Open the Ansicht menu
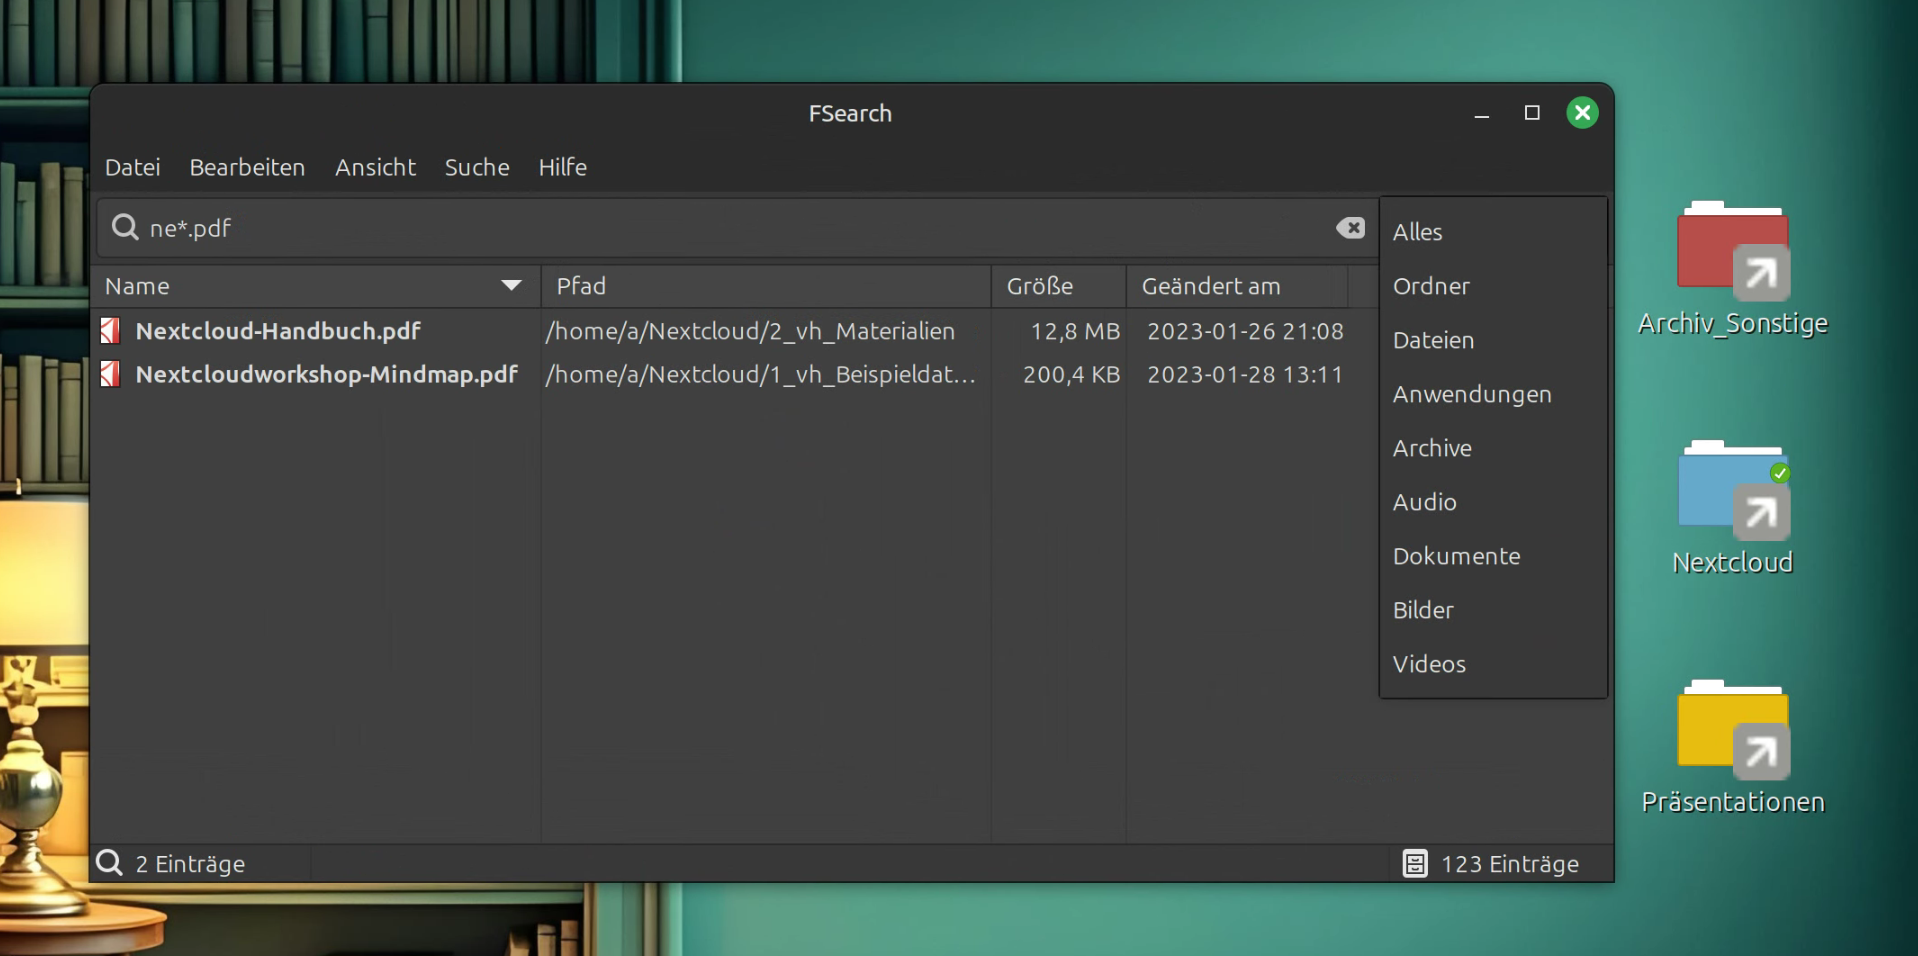This screenshot has height=956, width=1918. [x=375, y=167]
